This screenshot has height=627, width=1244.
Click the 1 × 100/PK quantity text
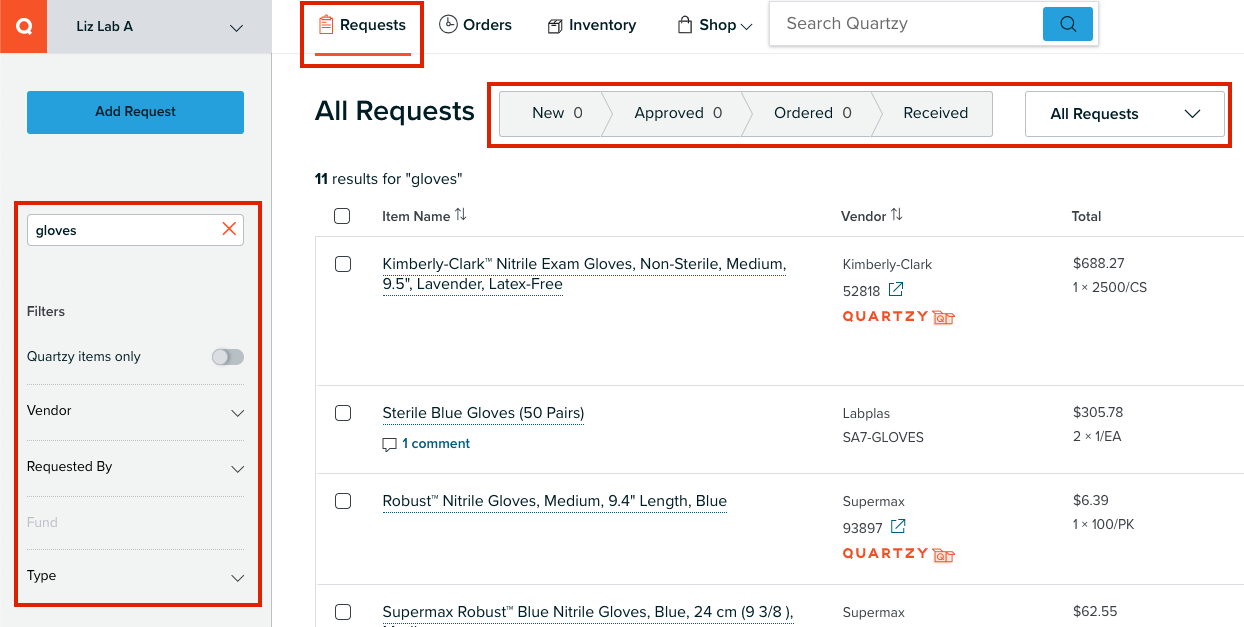[x=1103, y=524]
